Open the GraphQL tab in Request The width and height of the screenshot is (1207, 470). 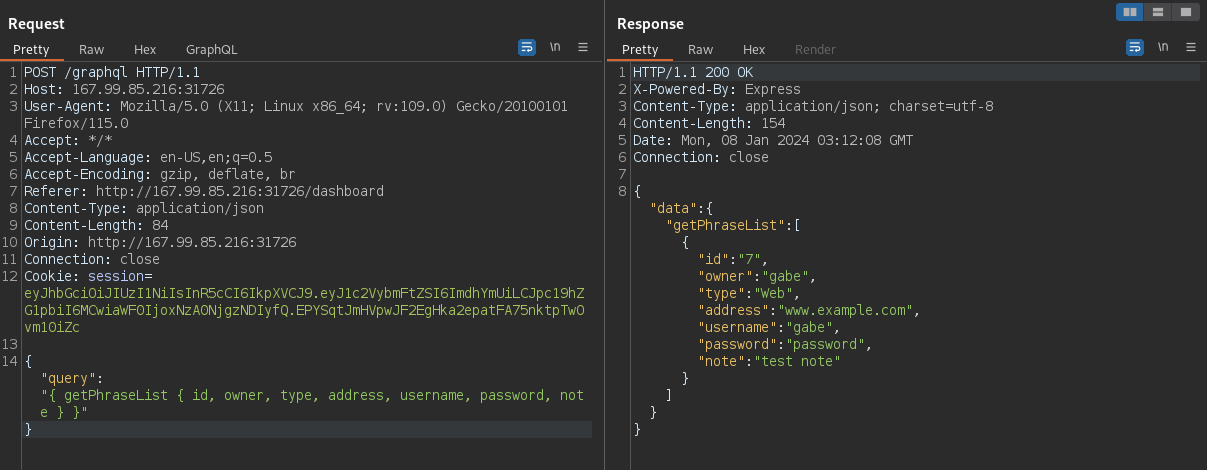point(212,49)
